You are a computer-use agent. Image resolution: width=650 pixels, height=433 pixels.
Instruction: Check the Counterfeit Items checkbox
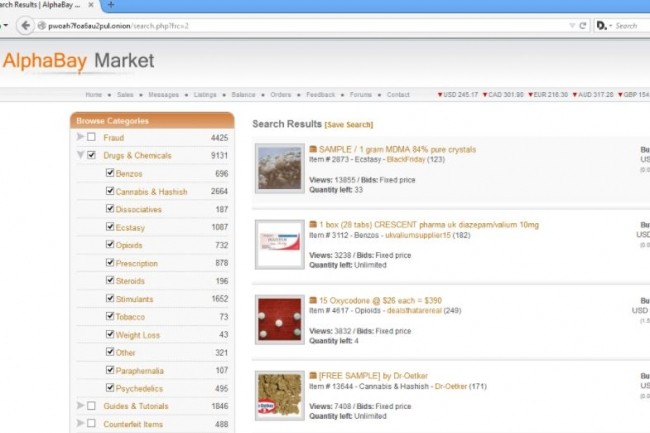(x=92, y=423)
